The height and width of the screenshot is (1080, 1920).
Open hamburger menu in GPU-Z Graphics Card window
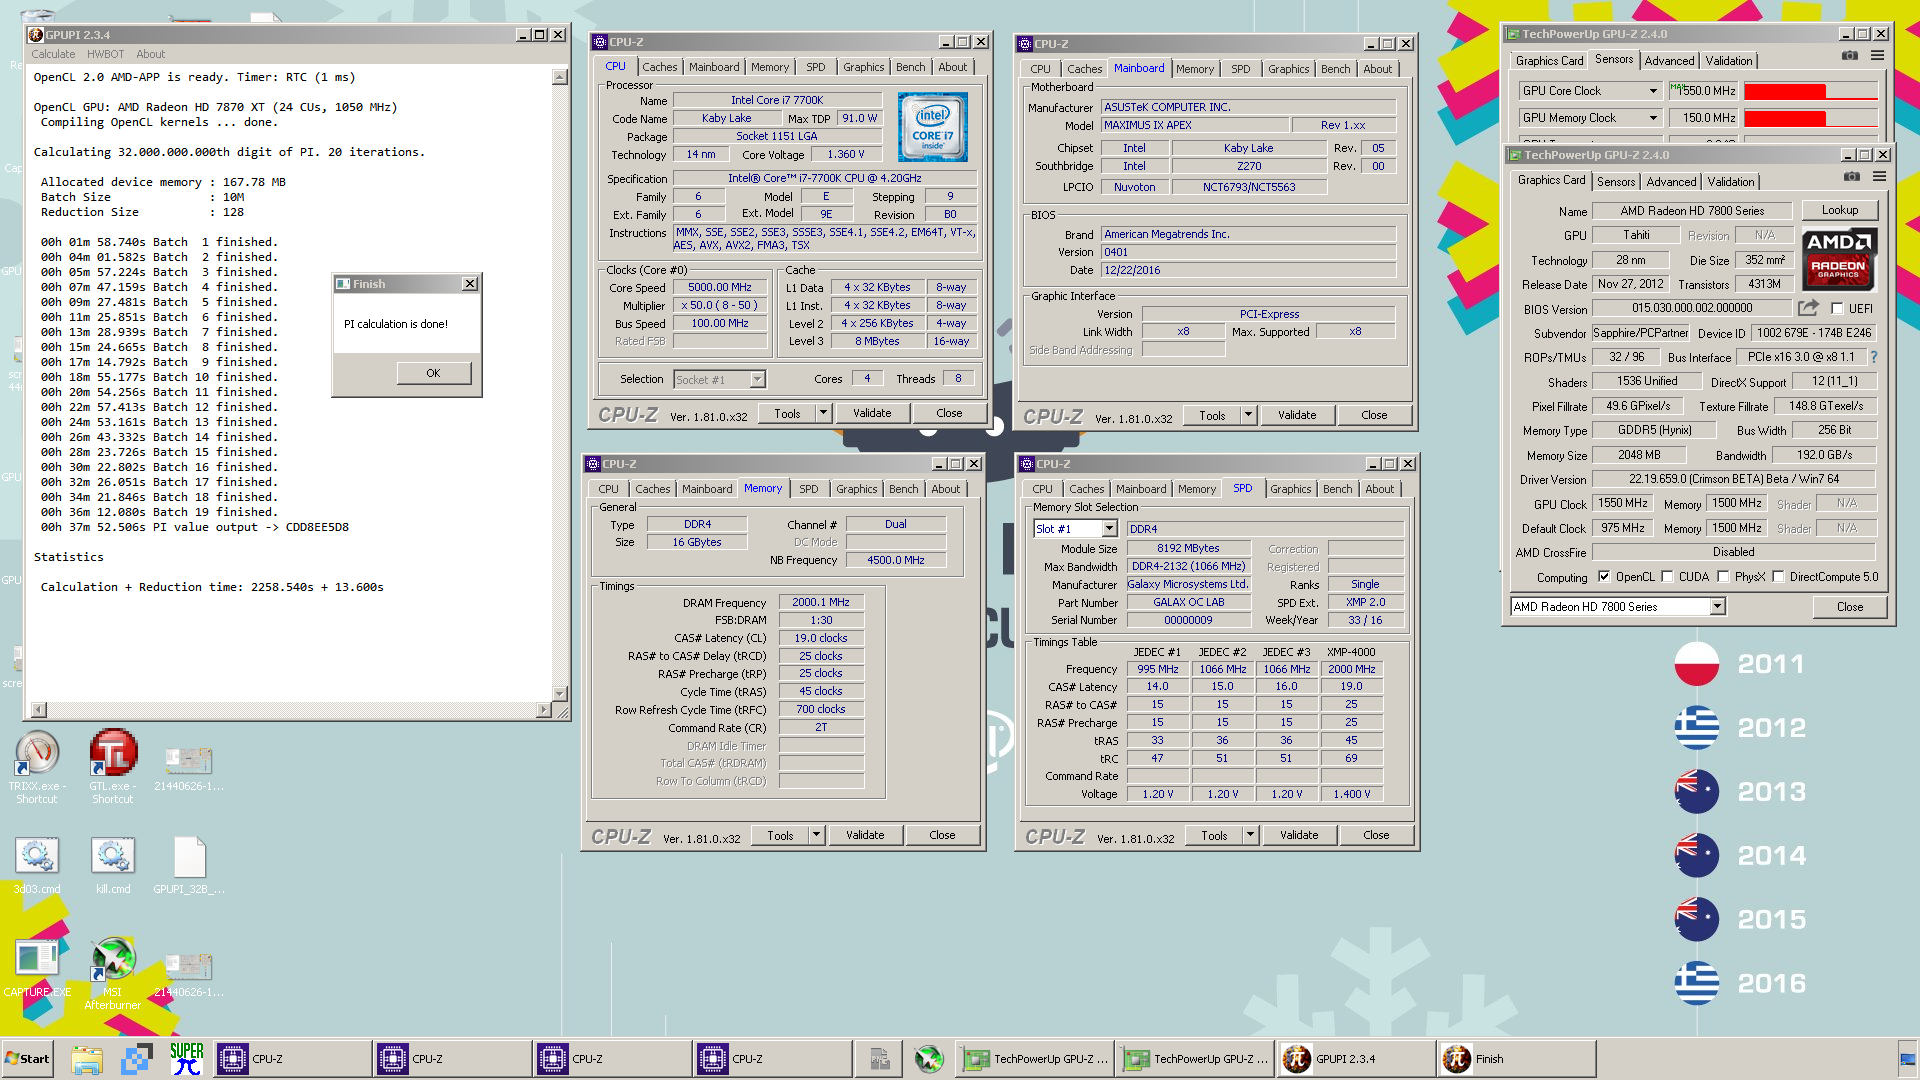[x=1879, y=177]
